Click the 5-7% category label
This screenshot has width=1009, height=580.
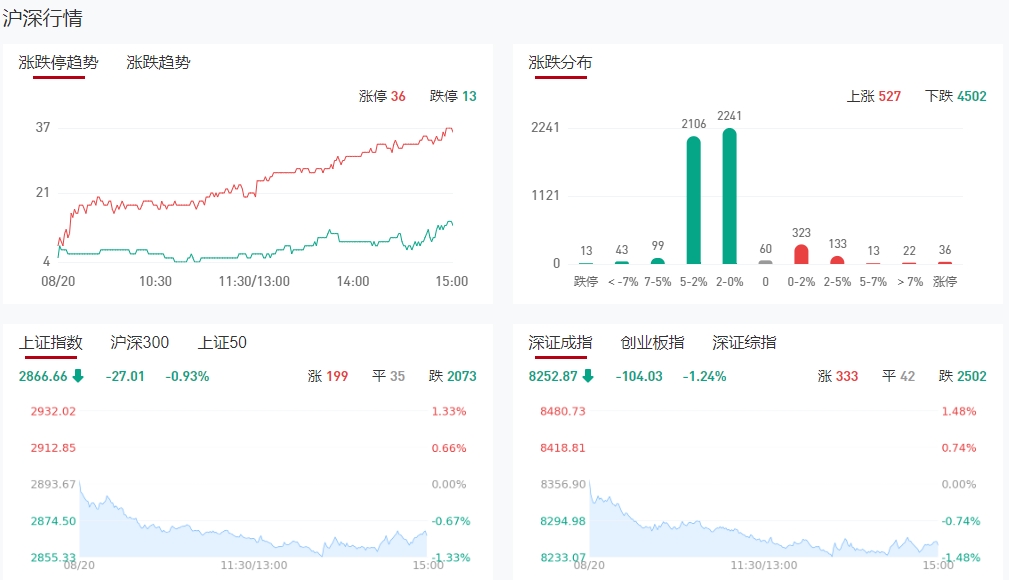[x=873, y=281]
